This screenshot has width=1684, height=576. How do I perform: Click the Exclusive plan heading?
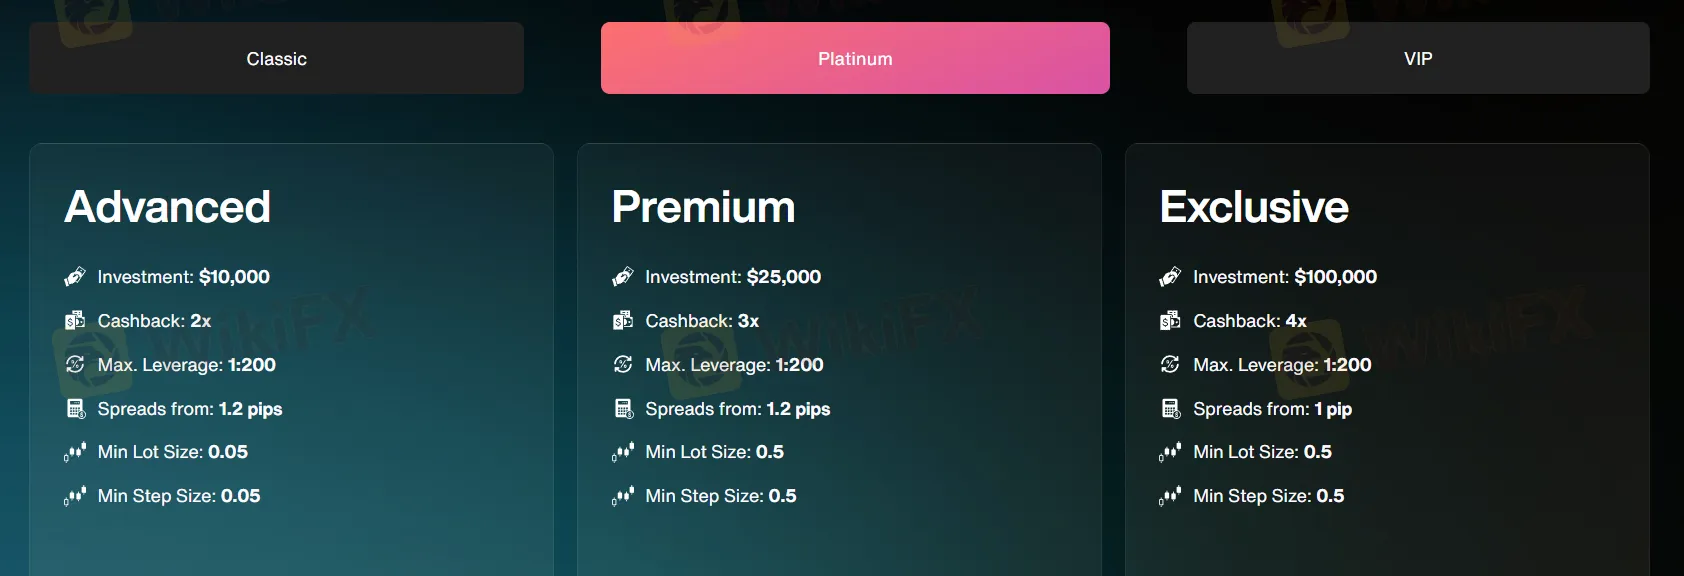1254,207
